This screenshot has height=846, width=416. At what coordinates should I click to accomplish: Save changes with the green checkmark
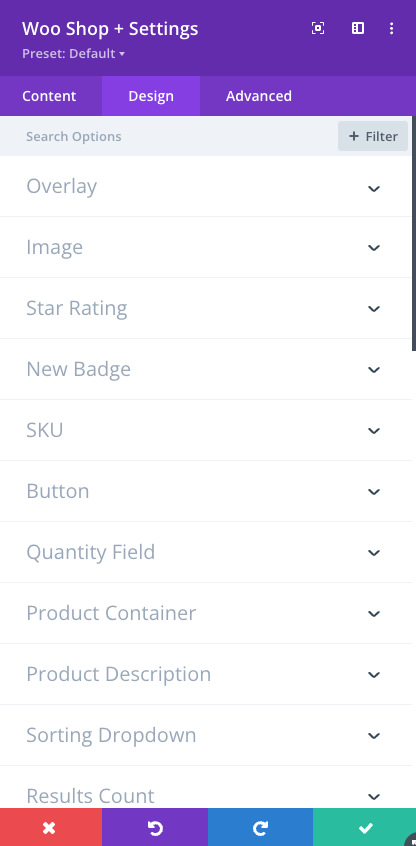tap(365, 827)
